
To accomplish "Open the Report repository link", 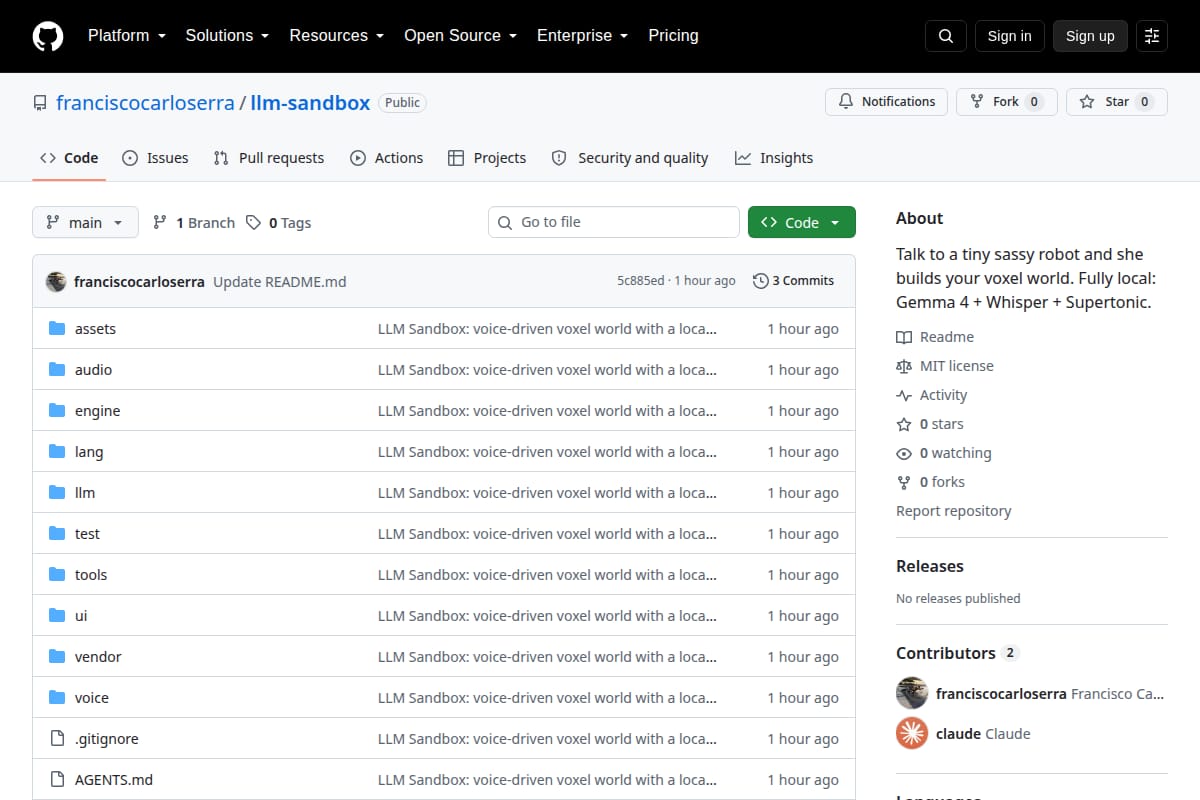I will (x=953, y=511).
